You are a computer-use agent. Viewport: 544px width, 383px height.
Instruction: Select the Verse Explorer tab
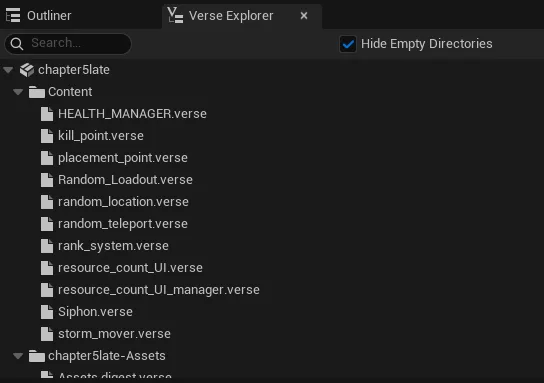click(x=231, y=16)
